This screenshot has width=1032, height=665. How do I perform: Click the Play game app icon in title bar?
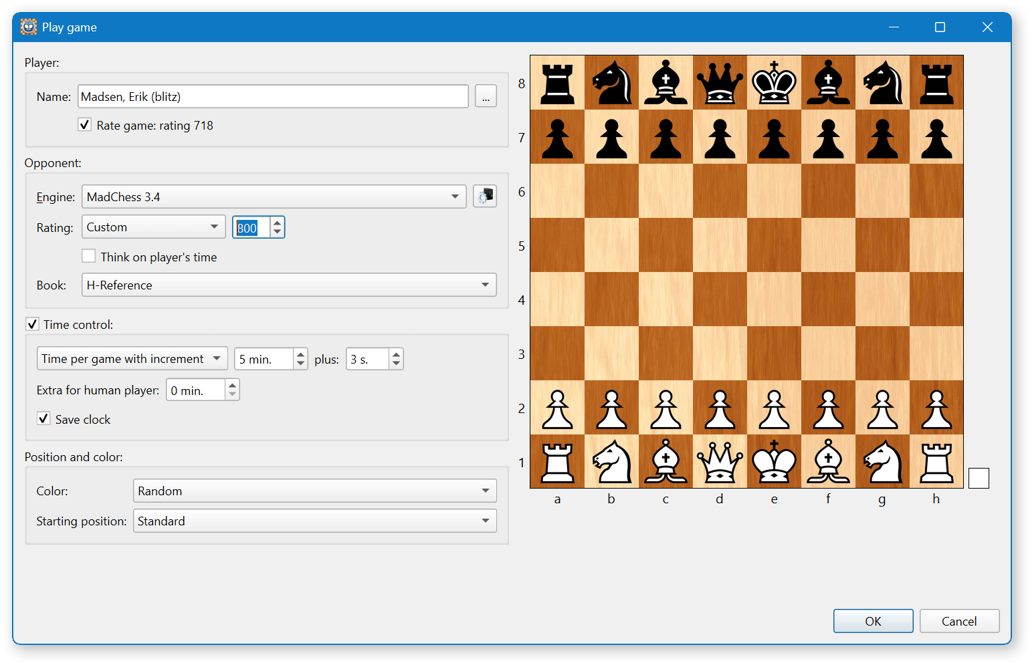28,27
